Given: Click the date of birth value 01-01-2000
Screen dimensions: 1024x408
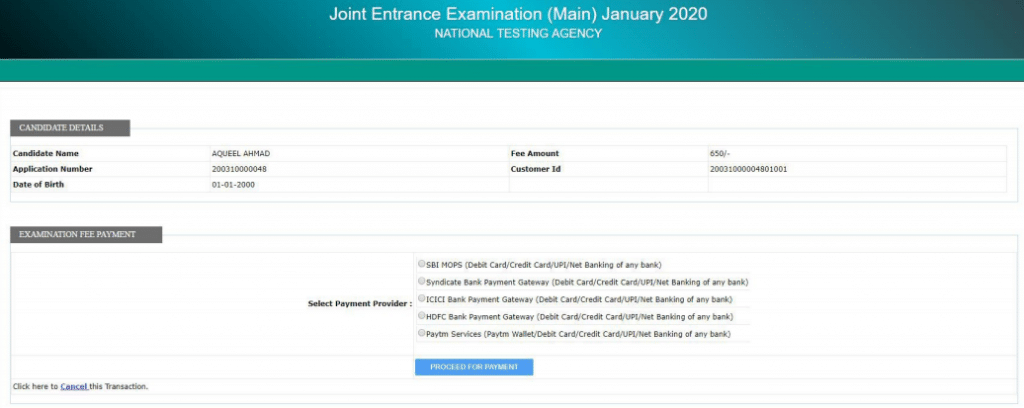Looking at the screenshot, I should tap(233, 185).
